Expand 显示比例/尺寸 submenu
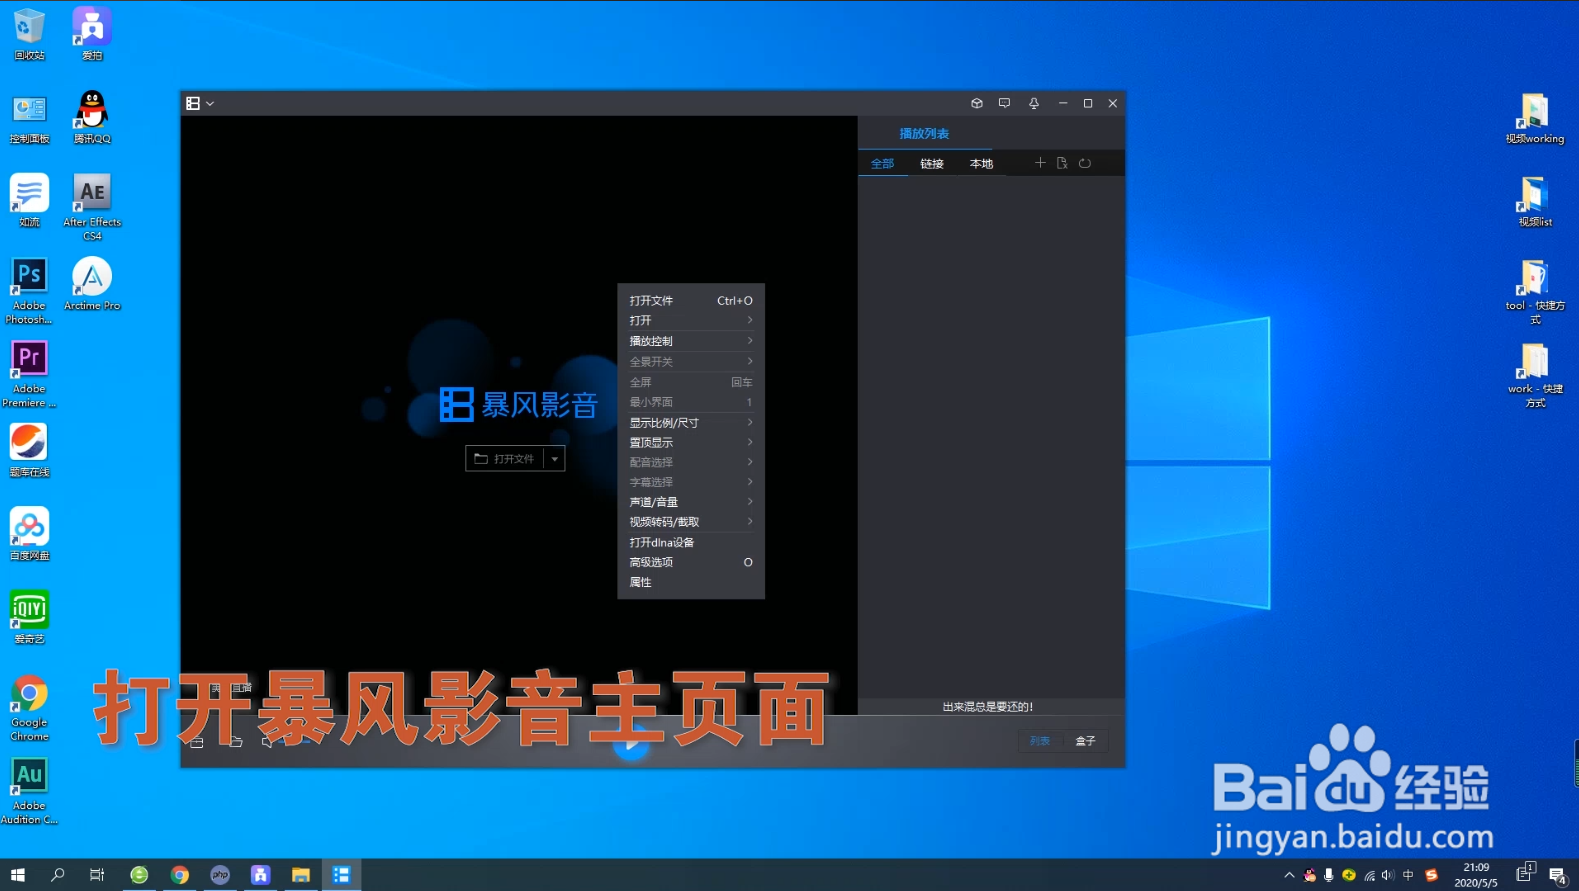 coord(691,422)
